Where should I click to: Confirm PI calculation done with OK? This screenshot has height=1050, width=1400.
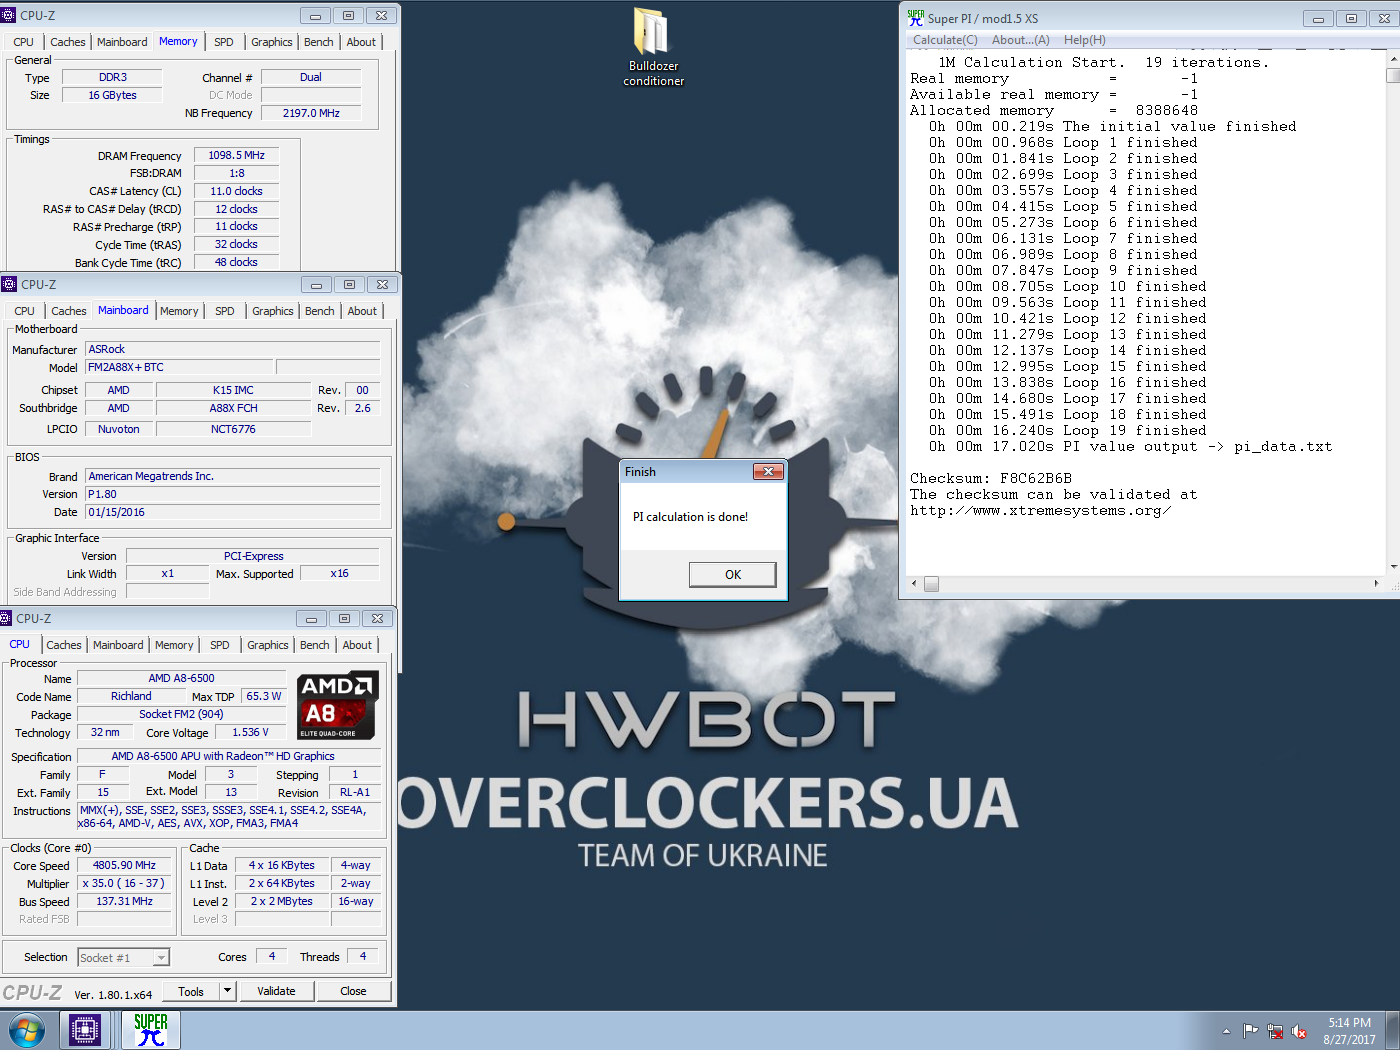coord(732,574)
